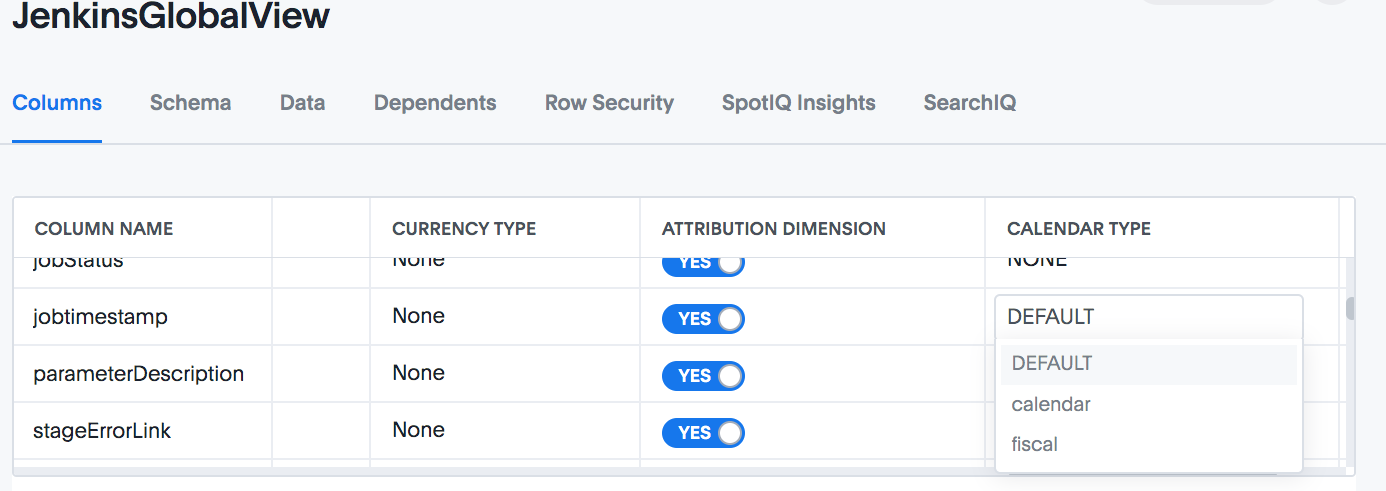Switch to the Columns tab
This screenshot has height=491, width=1386.
57,102
